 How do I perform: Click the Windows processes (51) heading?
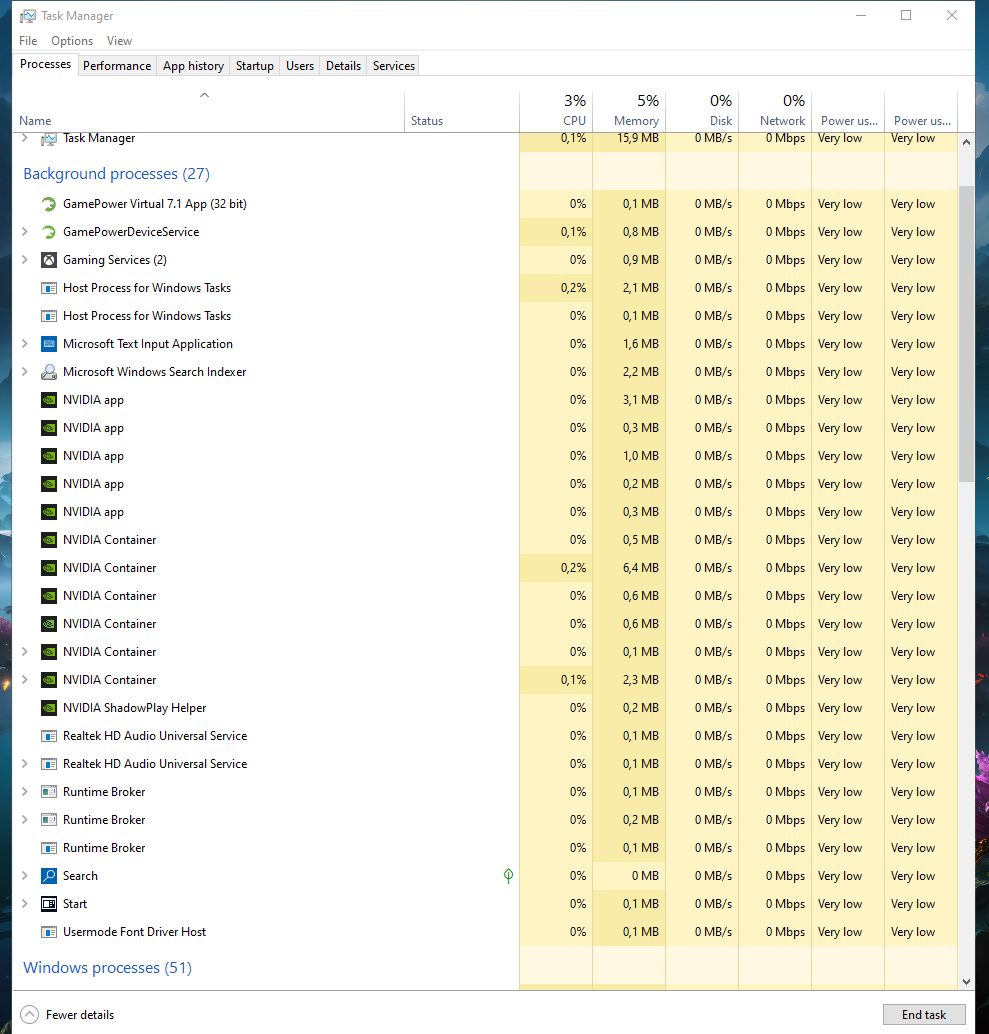[107, 967]
